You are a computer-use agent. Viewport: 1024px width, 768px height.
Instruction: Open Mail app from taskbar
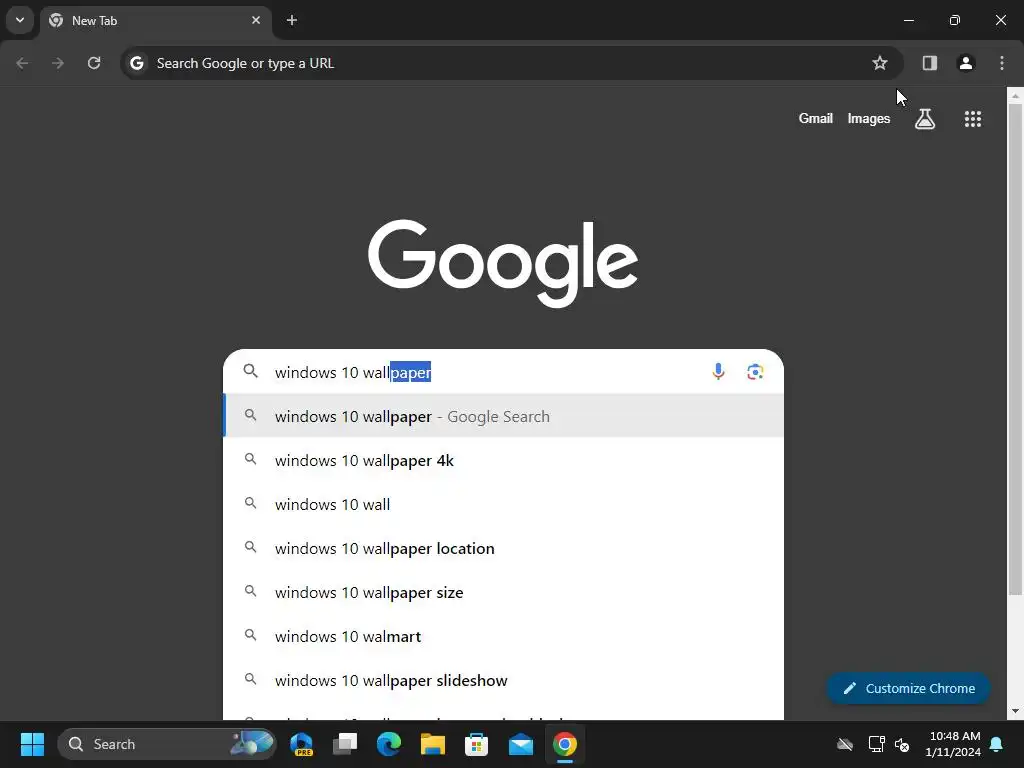pyautogui.click(x=520, y=744)
